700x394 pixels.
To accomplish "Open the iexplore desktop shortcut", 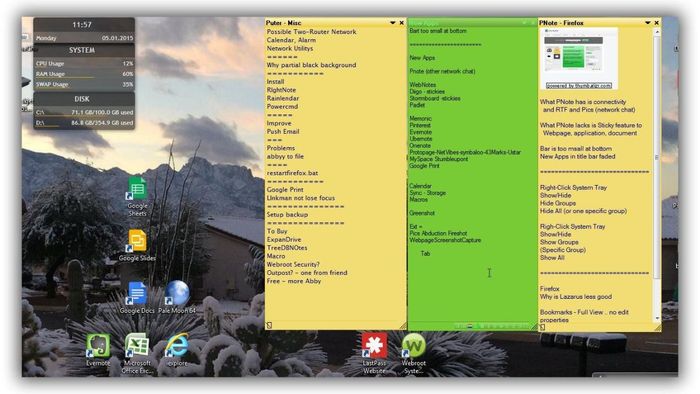I will point(177,349).
